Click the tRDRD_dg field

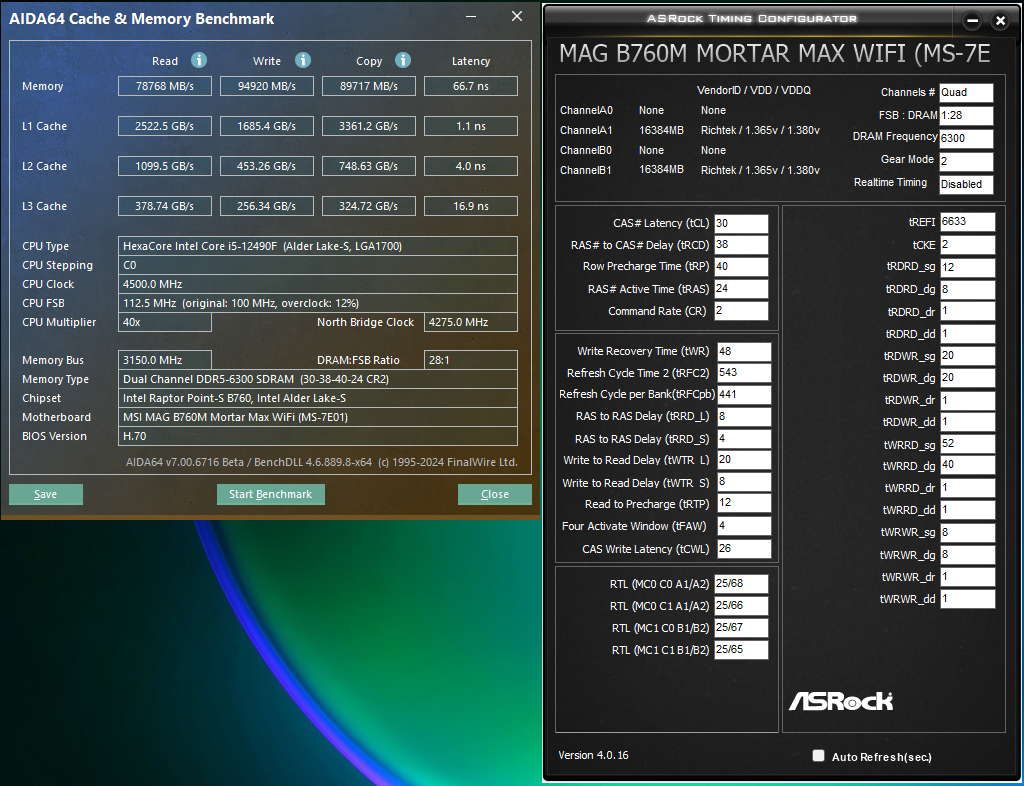click(x=967, y=289)
